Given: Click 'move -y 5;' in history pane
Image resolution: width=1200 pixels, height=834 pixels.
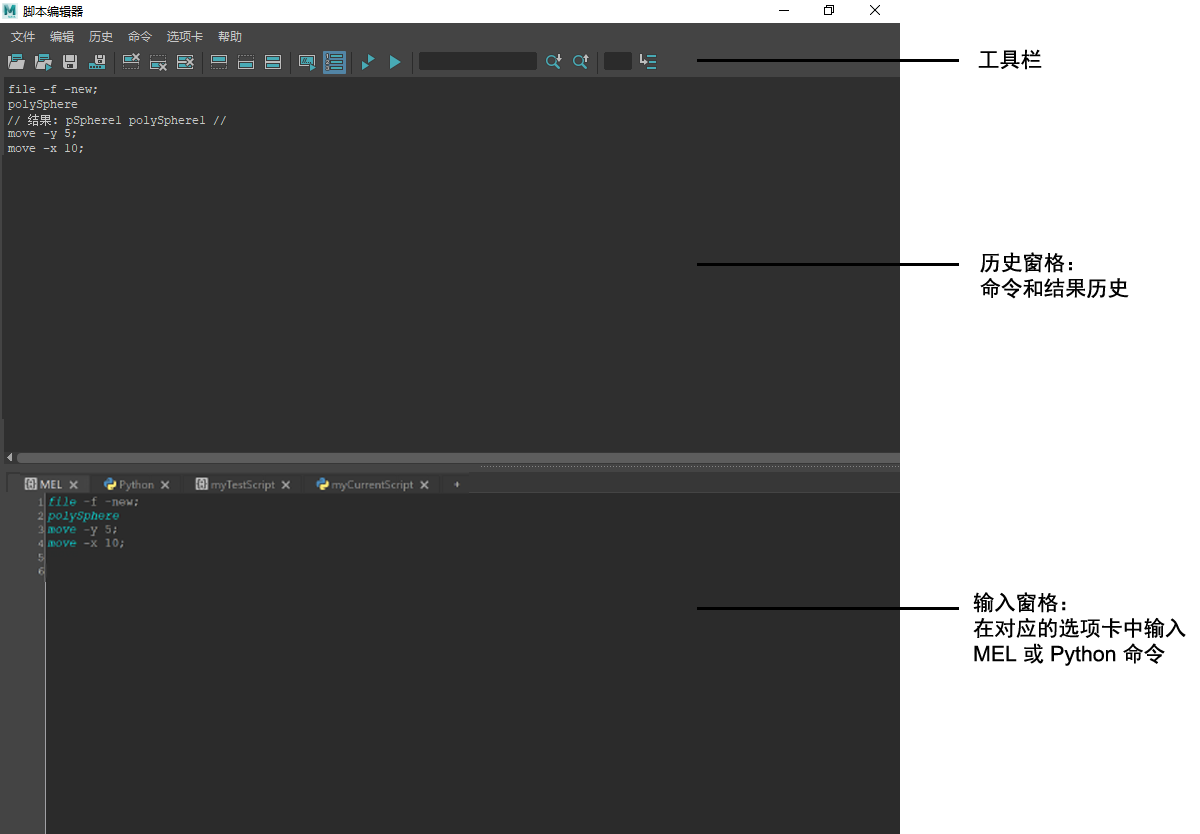Looking at the screenshot, I should coord(43,133).
